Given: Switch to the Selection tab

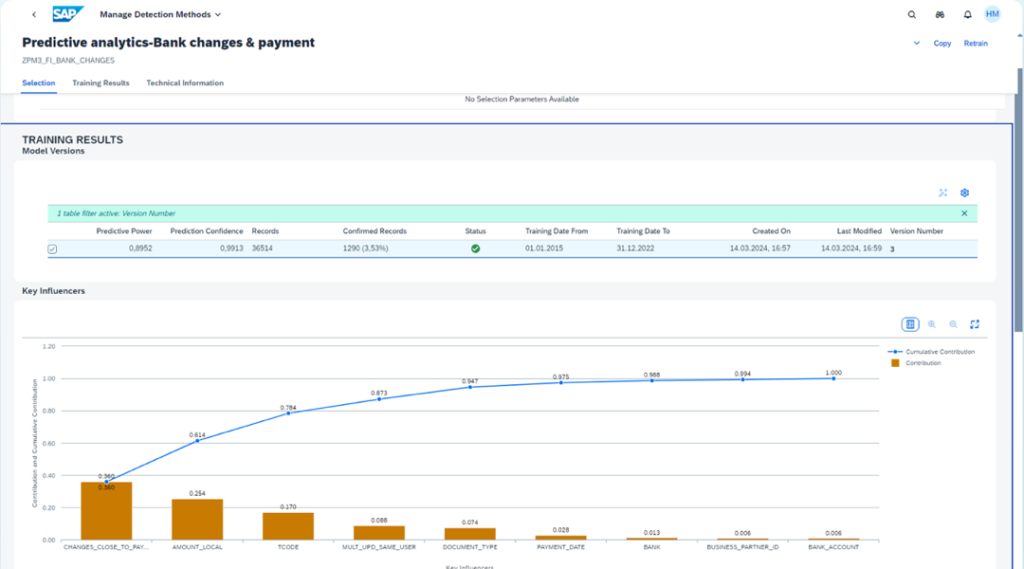Looking at the screenshot, I should (x=39, y=83).
